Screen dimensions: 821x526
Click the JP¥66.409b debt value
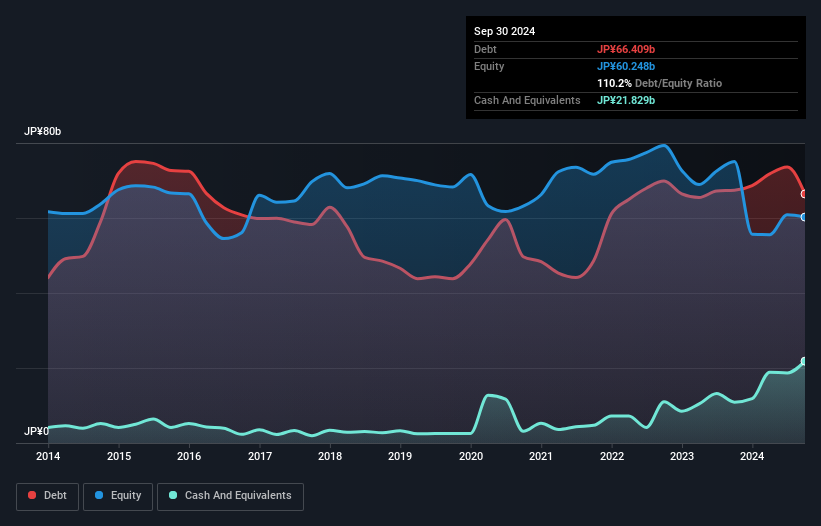tap(626, 49)
